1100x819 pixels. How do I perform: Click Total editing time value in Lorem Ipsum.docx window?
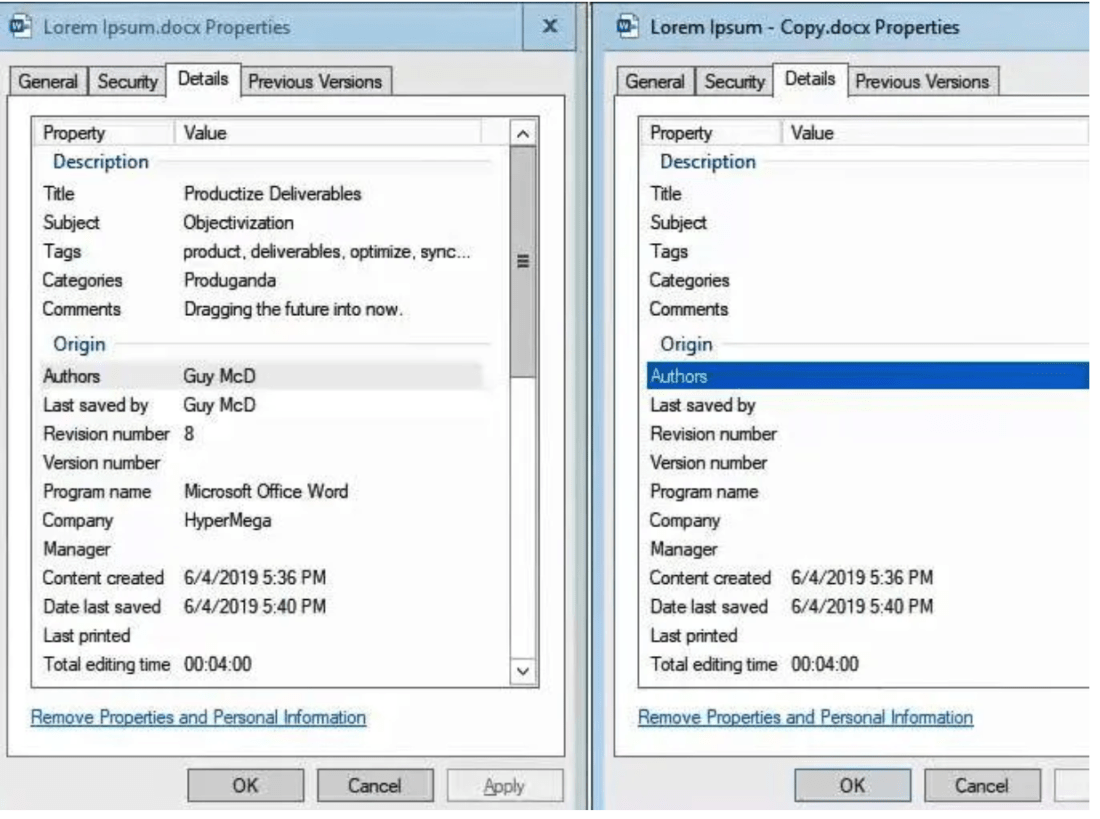(217, 664)
